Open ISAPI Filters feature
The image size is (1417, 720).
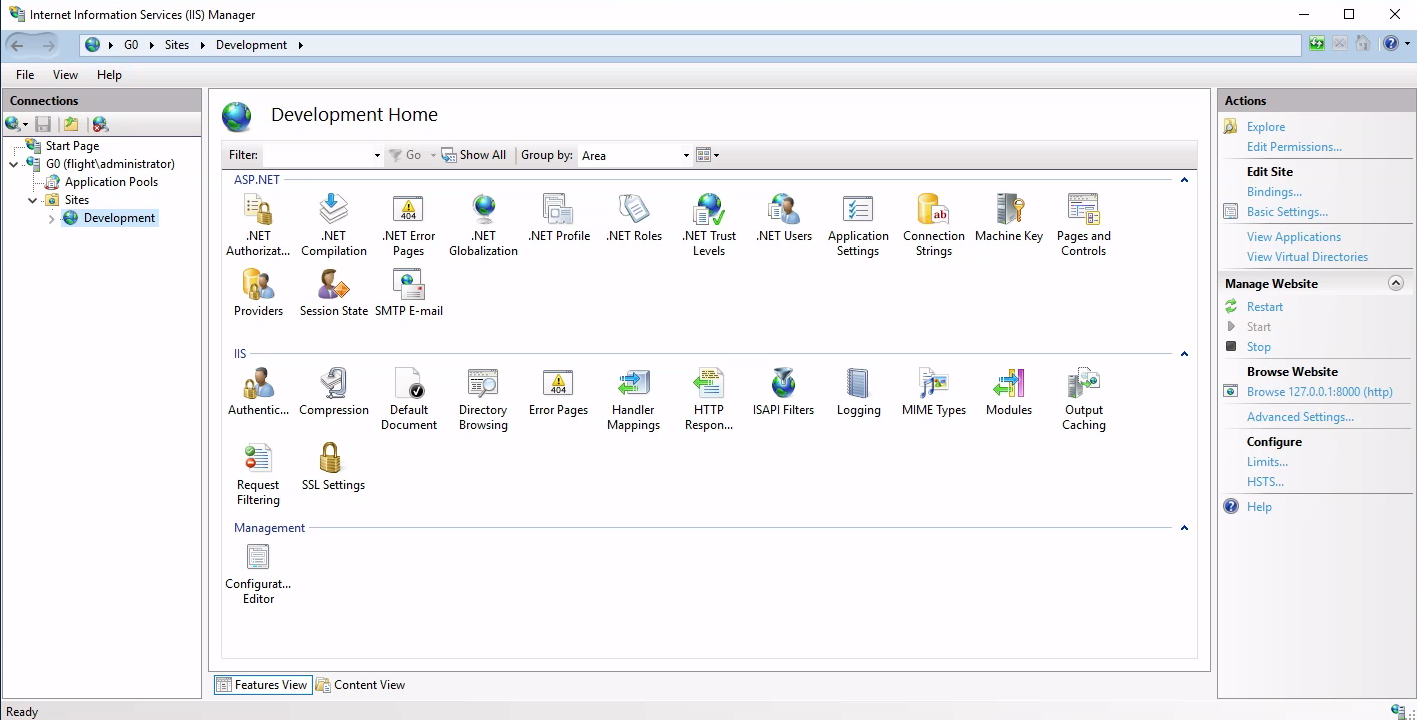(x=784, y=392)
